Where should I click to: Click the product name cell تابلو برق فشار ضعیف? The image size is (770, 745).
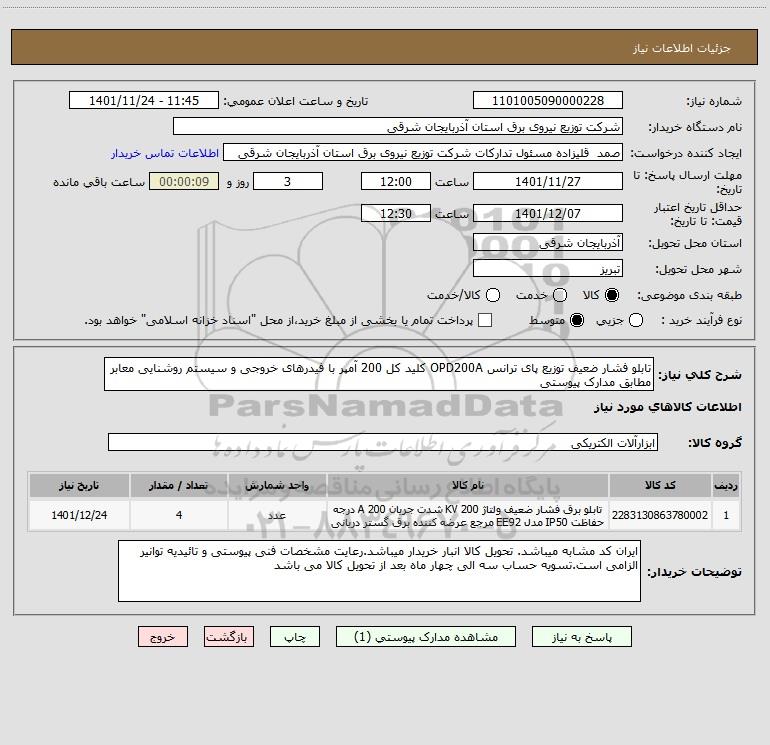(468, 515)
